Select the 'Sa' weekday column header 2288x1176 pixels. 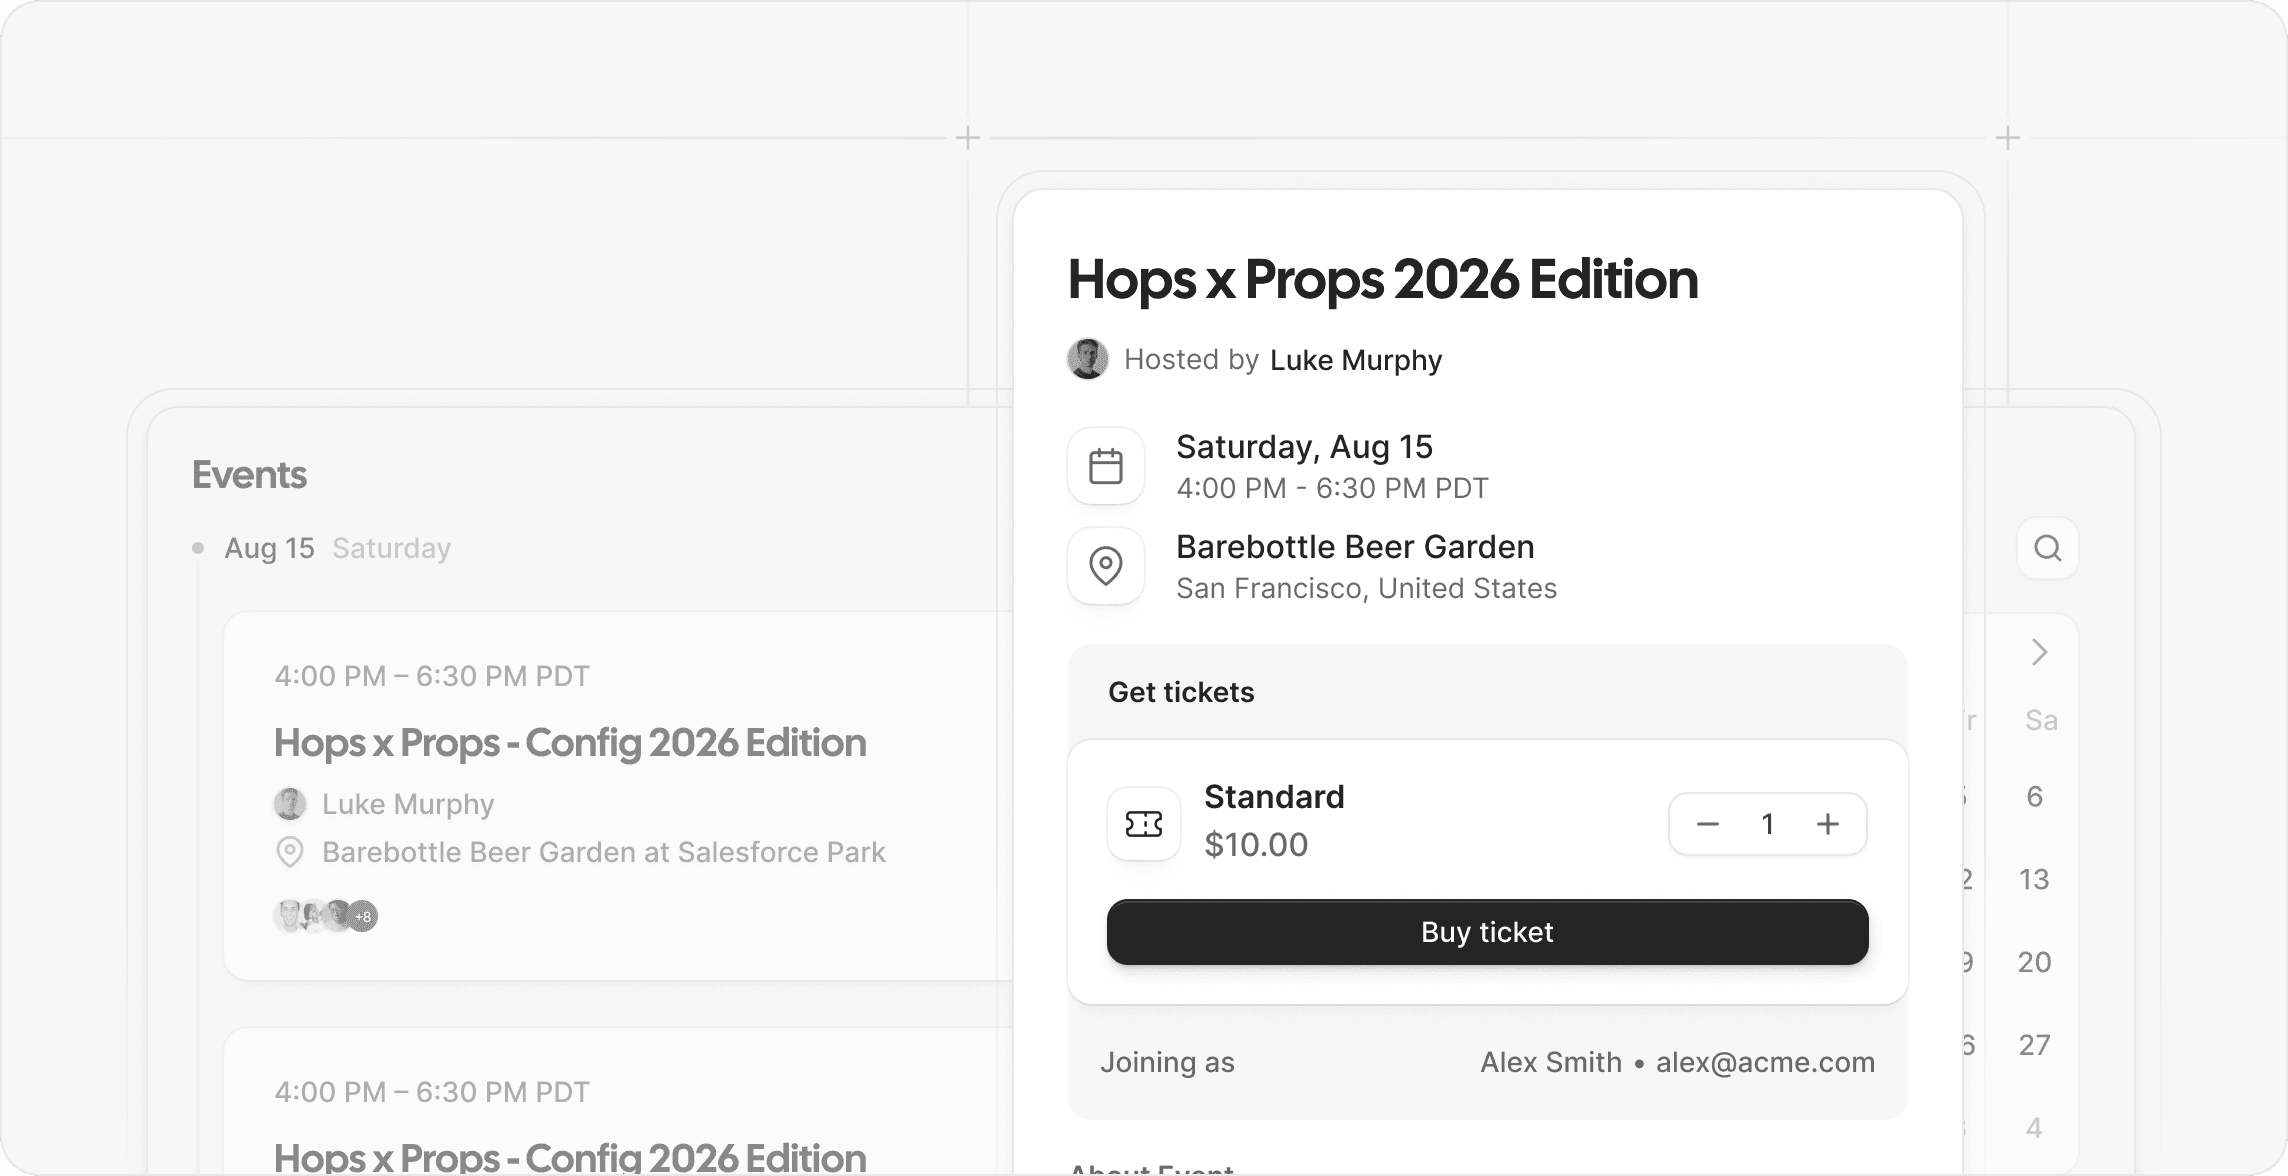[2041, 720]
